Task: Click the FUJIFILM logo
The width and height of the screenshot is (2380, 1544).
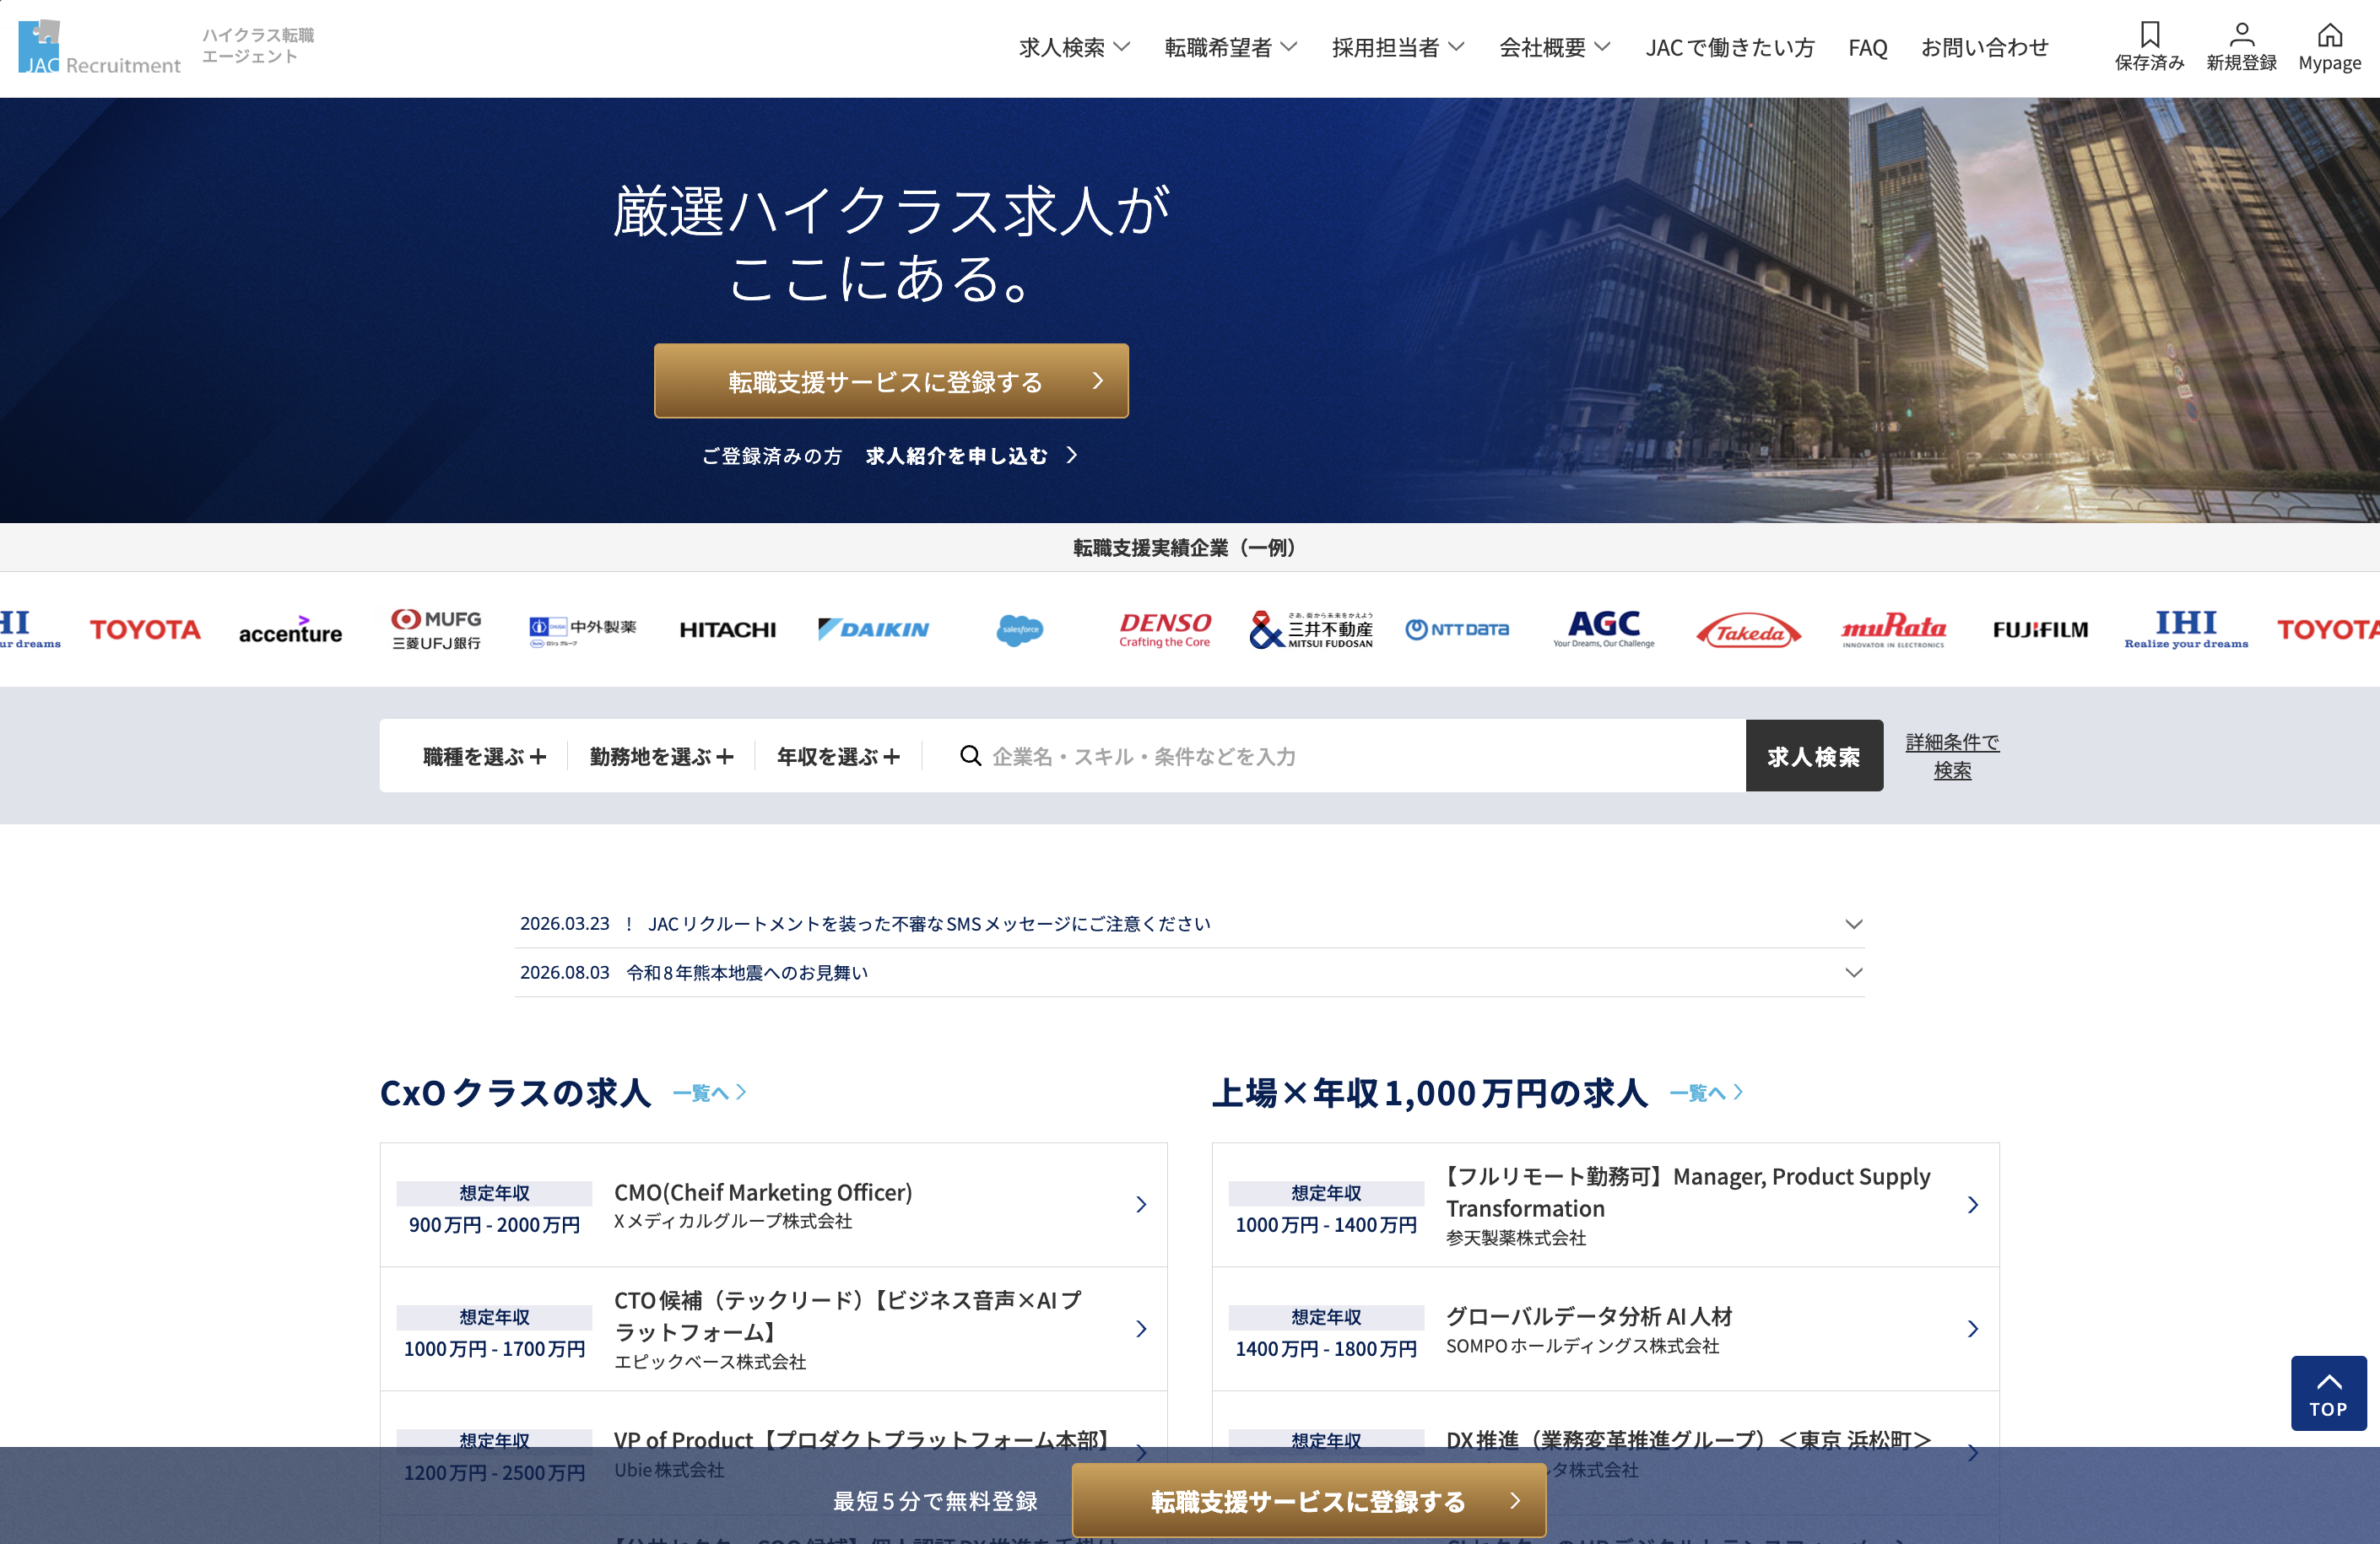Action: pyautogui.click(x=2040, y=629)
